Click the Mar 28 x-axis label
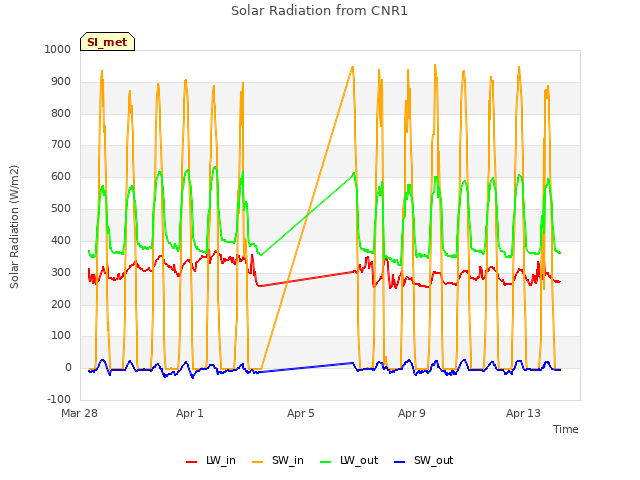The image size is (640, 480). pyautogui.click(x=80, y=413)
